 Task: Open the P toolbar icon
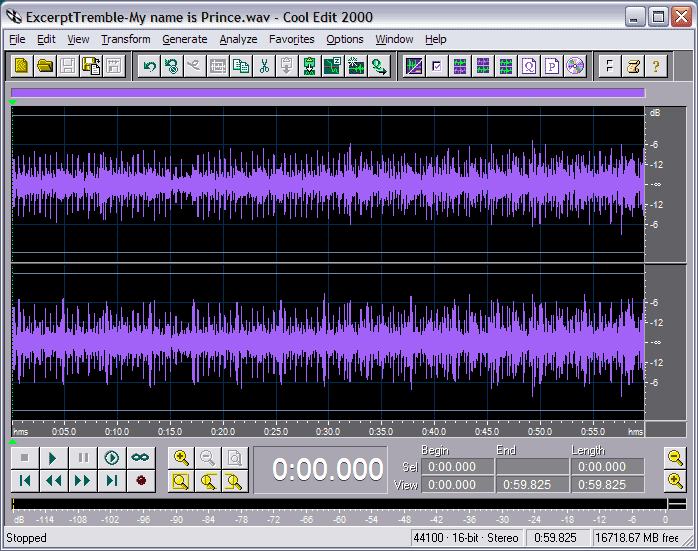tap(552, 67)
